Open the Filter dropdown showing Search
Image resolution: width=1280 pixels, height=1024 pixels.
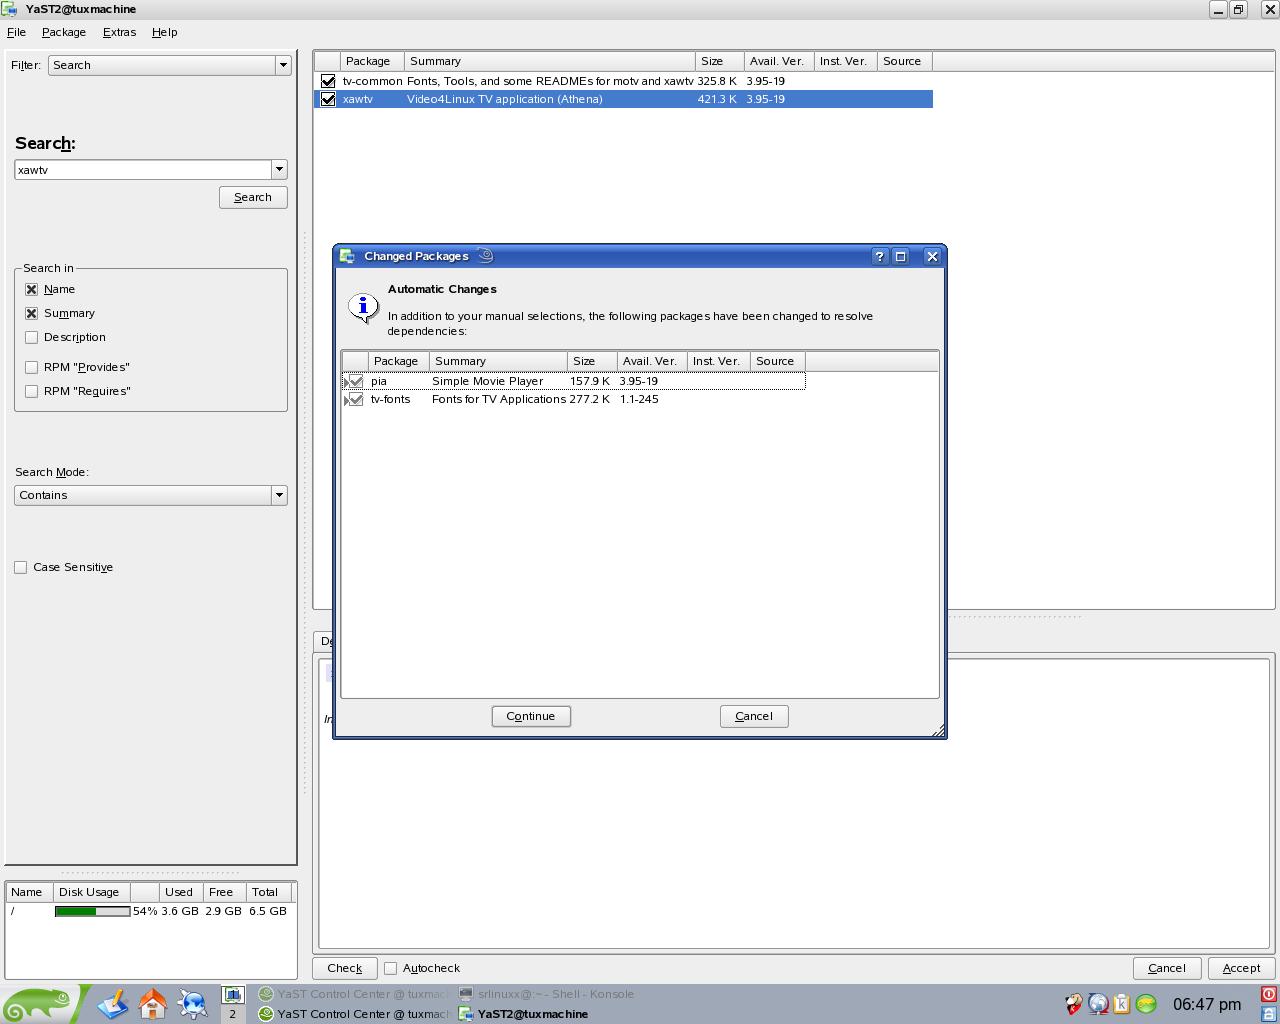click(x=170, y=65)
